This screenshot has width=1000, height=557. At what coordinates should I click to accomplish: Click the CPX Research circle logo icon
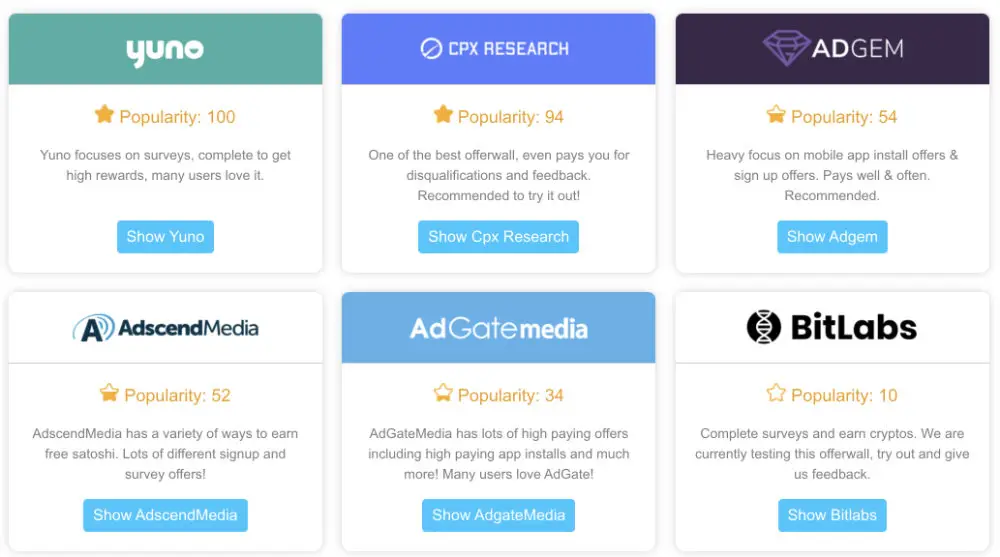point(431,48)
